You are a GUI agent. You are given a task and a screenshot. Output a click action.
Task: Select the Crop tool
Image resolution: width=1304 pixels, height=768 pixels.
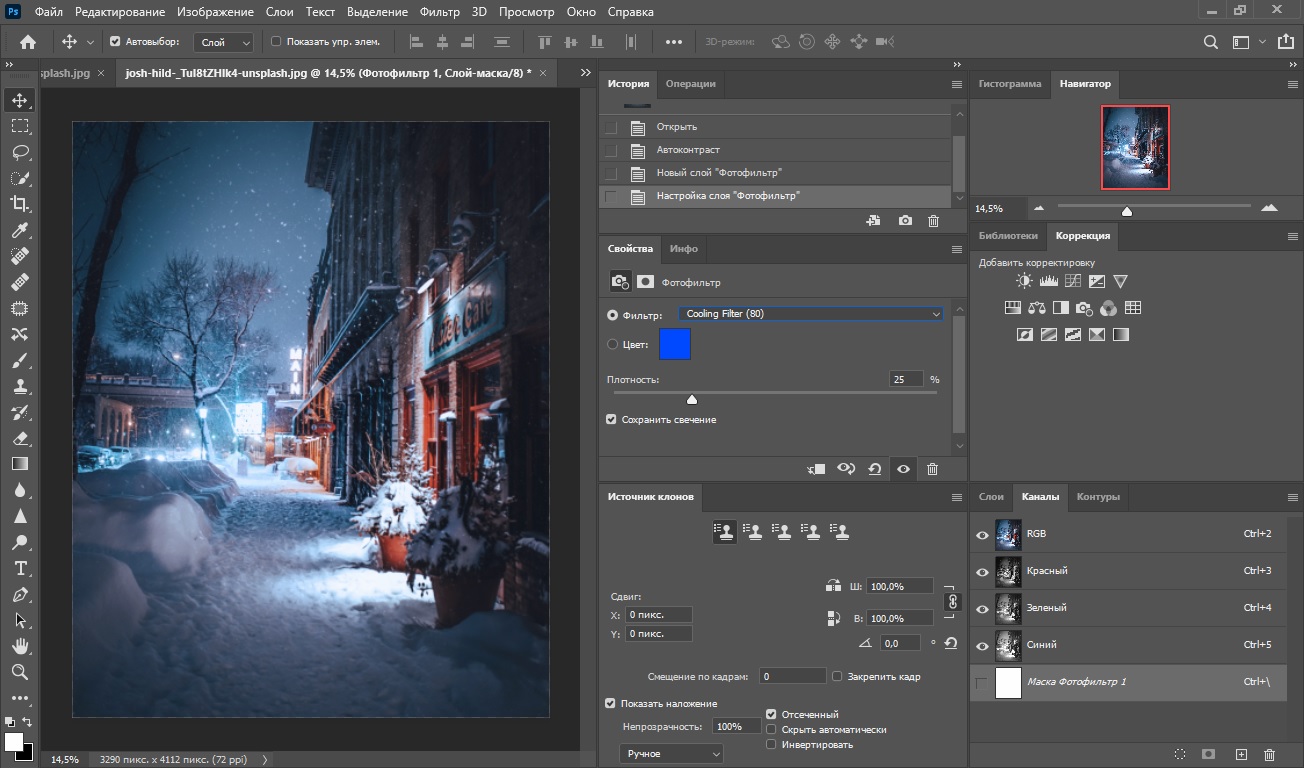pyautogui.click(x=19, y=204)
